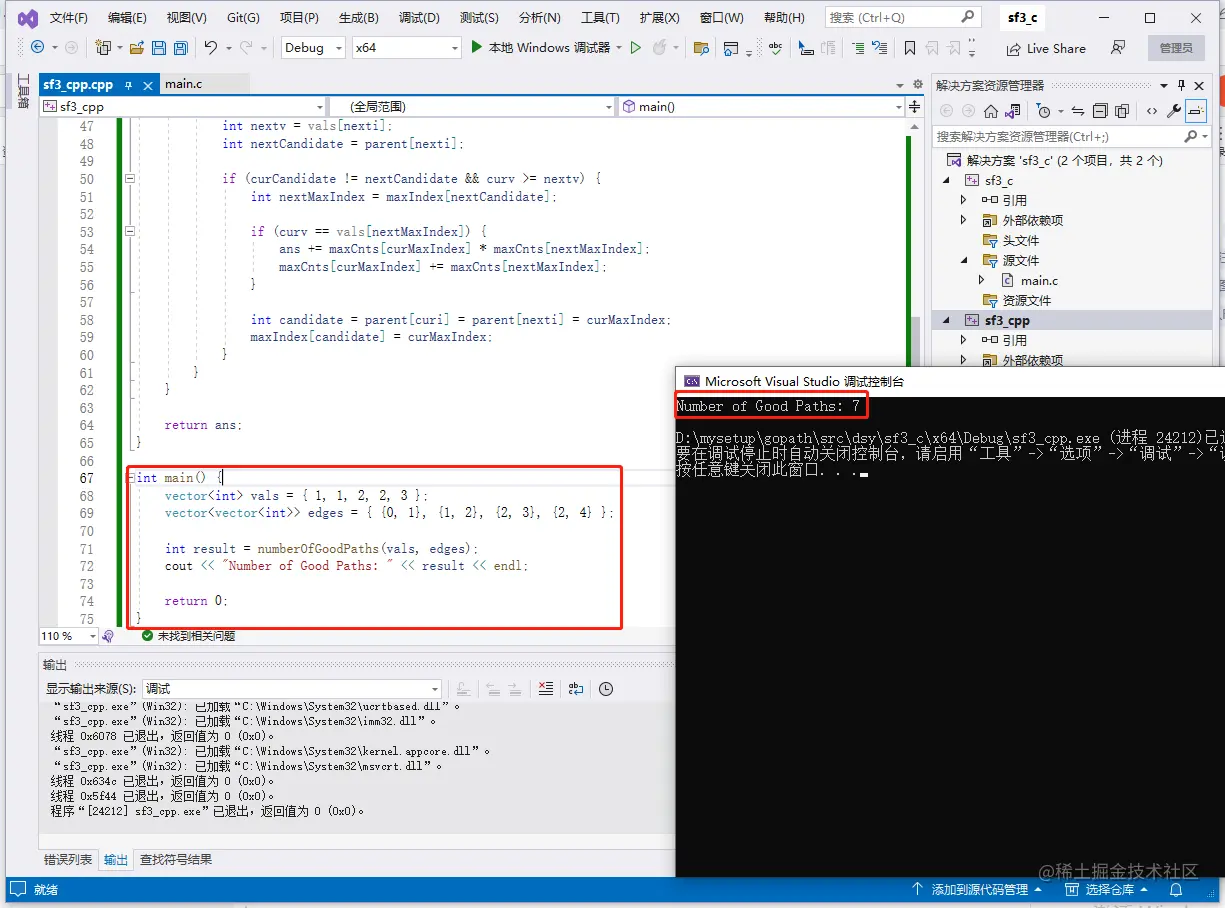This screenshot has width=1225, height=908.
Task: Click the start without debugging play icon
Action: (635, 48)
